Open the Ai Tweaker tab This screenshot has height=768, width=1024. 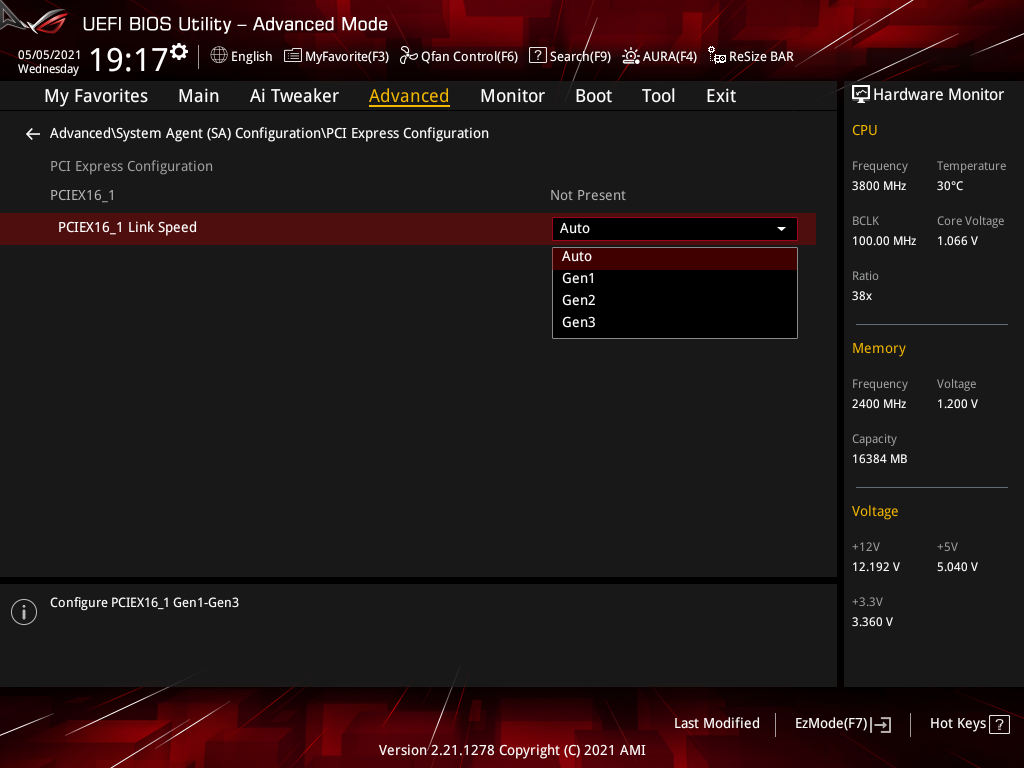click(x=294, y=96)
